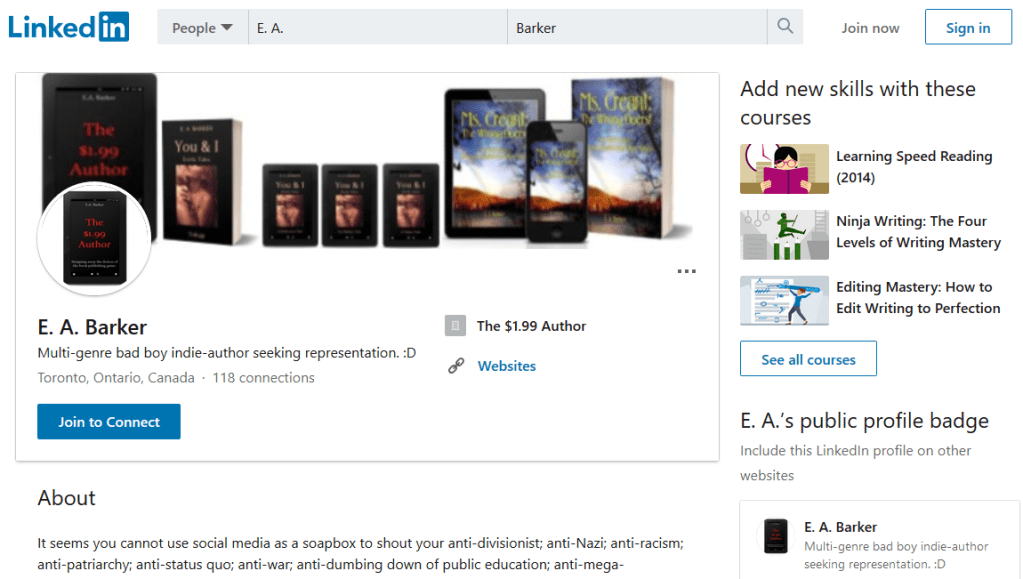This screenshot has width=1023, height=579.
Task: Open the three-dot more options menu
Action: pos(686,271)
